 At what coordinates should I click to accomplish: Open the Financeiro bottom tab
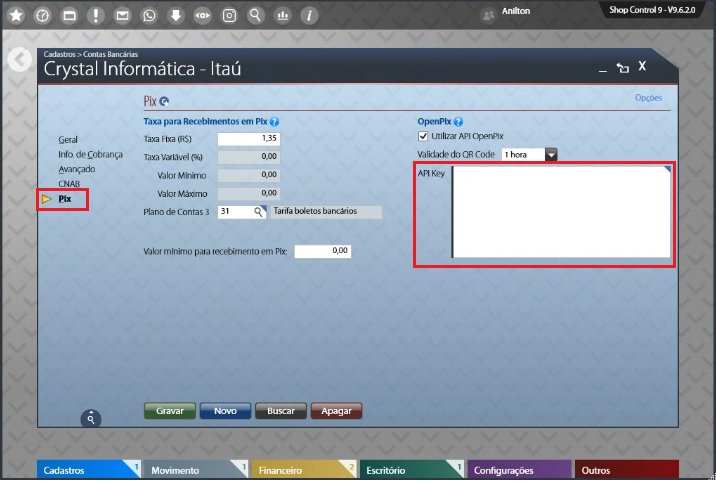tap(294, 470)
